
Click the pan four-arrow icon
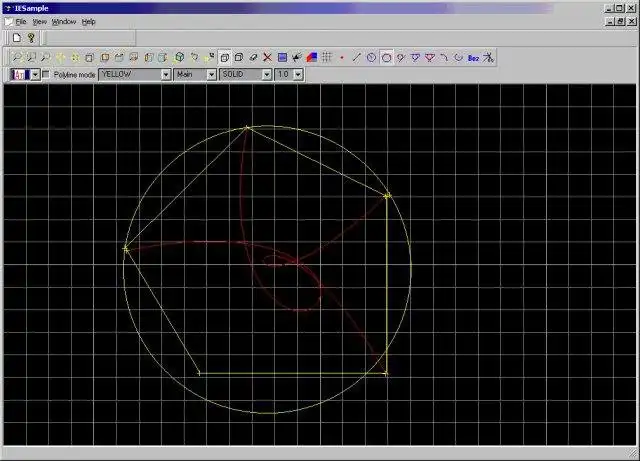pyautogui.click(x=60, y=58)
